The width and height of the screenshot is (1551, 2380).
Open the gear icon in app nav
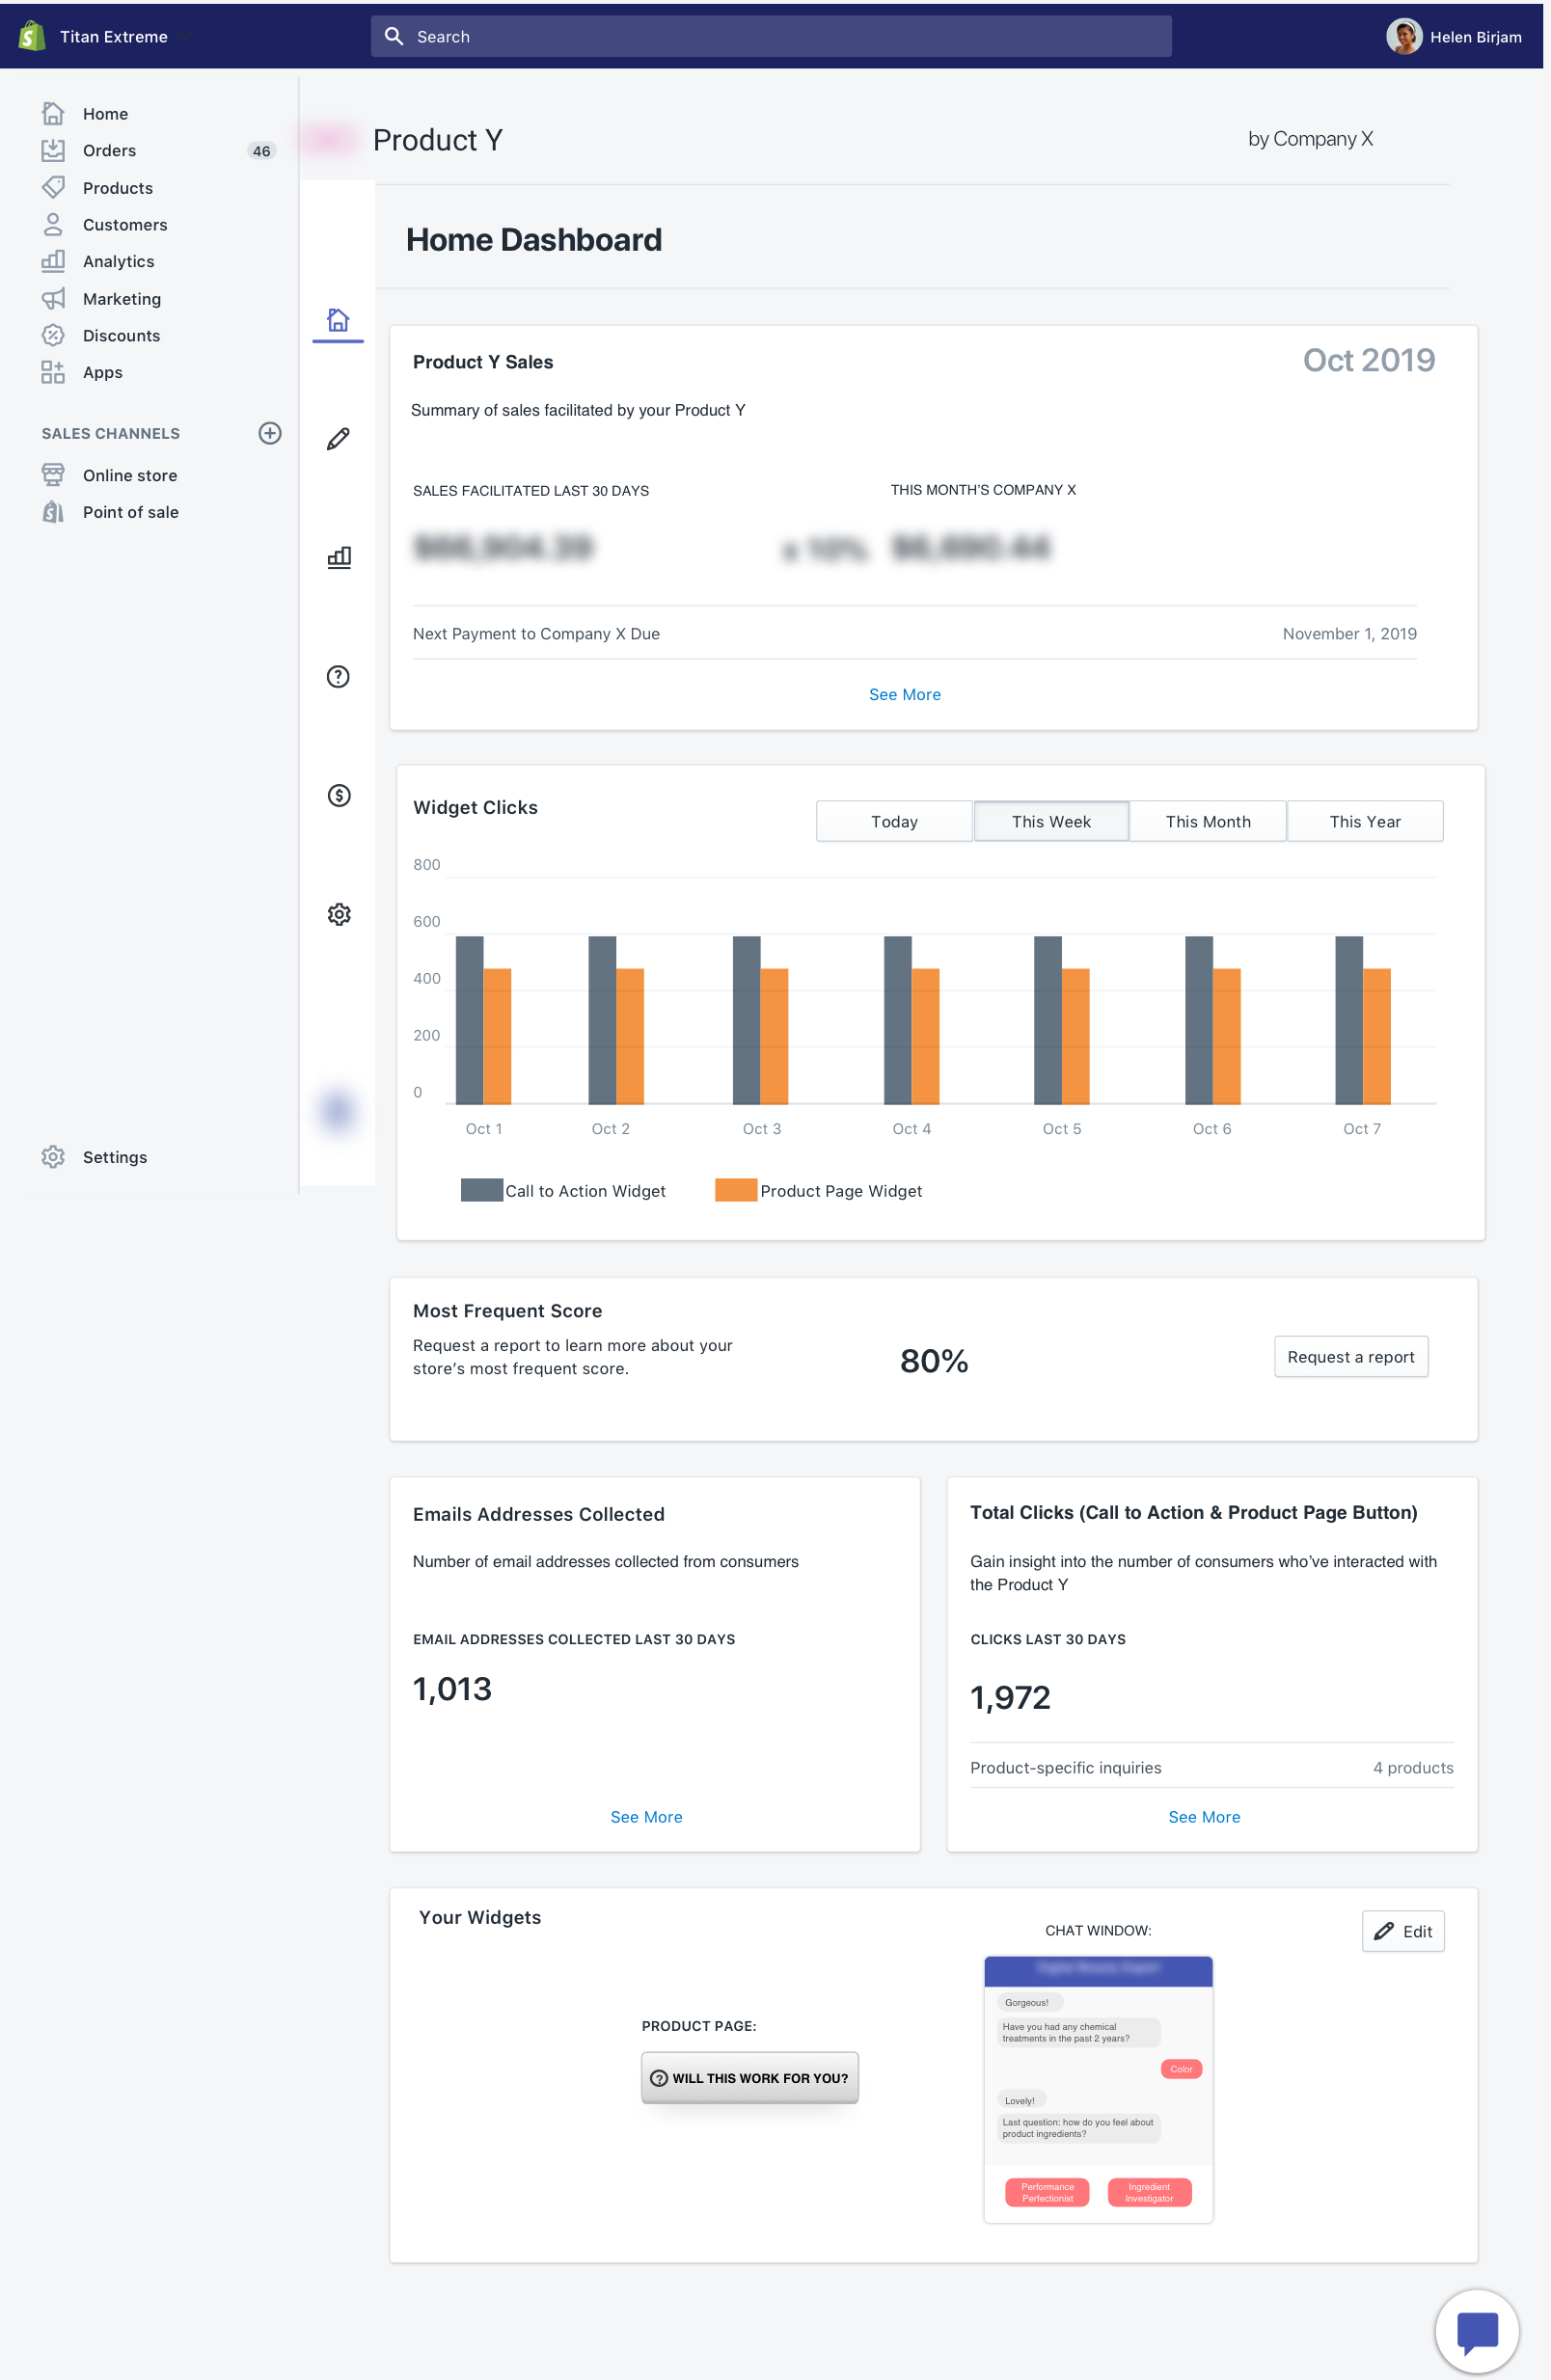click(339, 914)
